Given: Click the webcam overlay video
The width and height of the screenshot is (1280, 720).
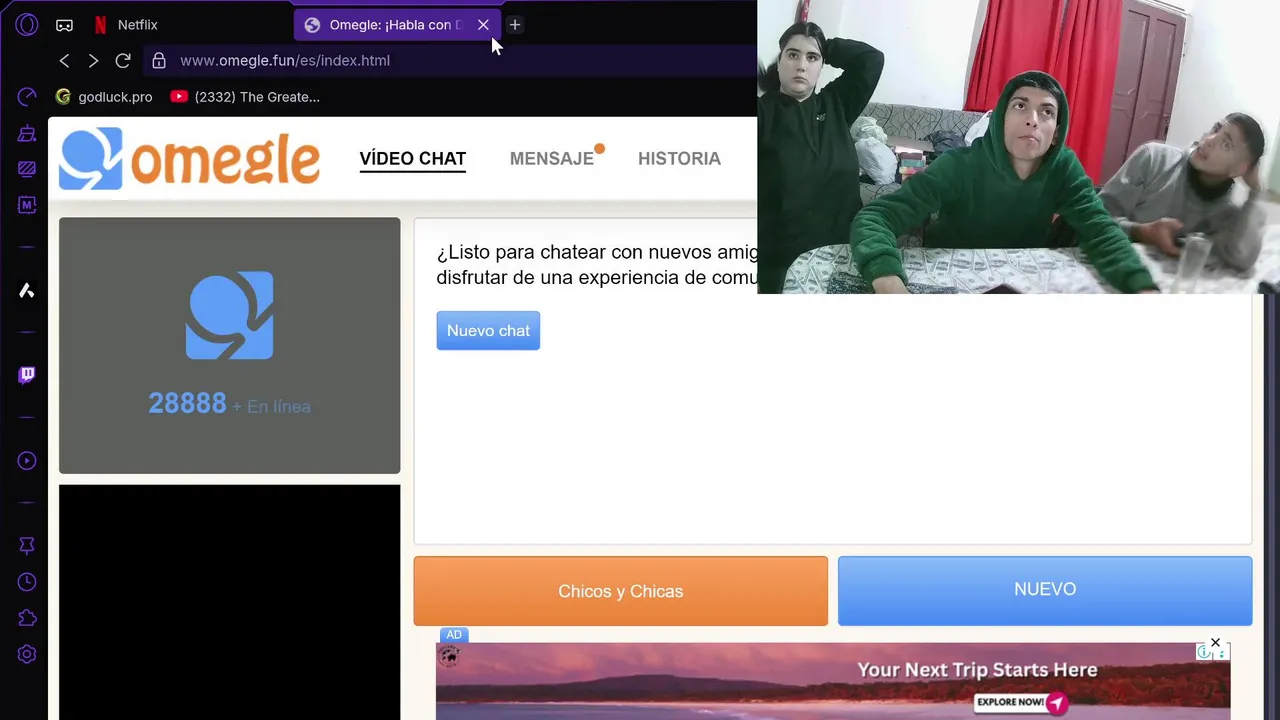Looking at the screenshot, I should coord(1018,147).
